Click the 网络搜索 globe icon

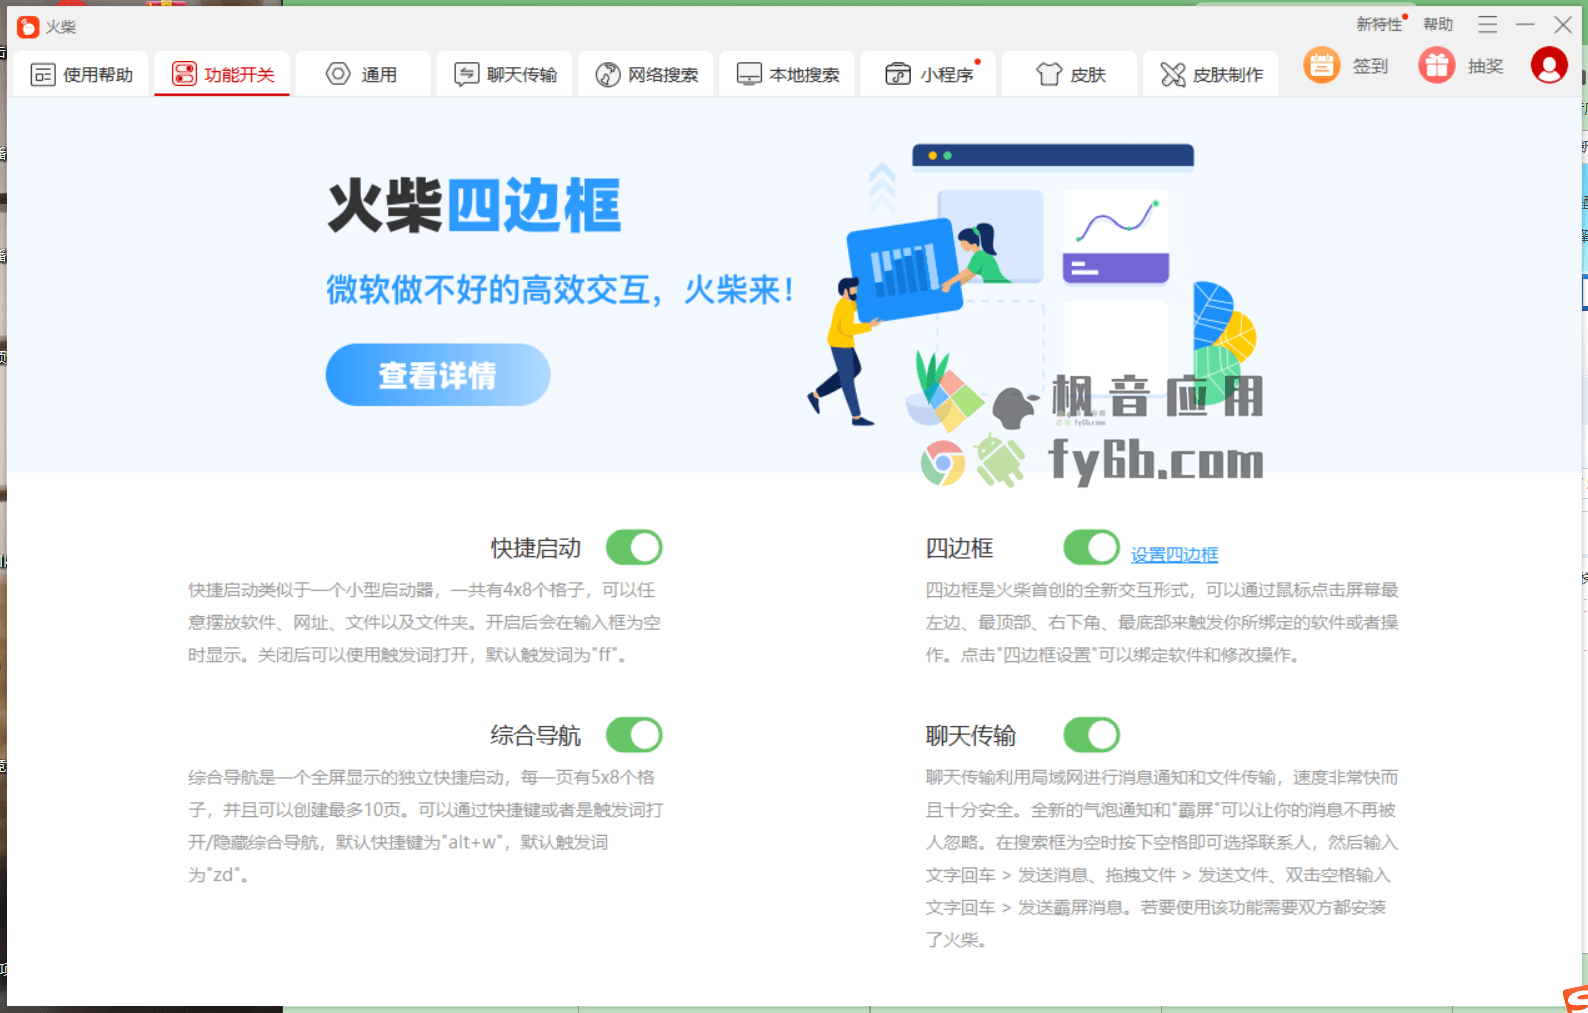[608, 74]
